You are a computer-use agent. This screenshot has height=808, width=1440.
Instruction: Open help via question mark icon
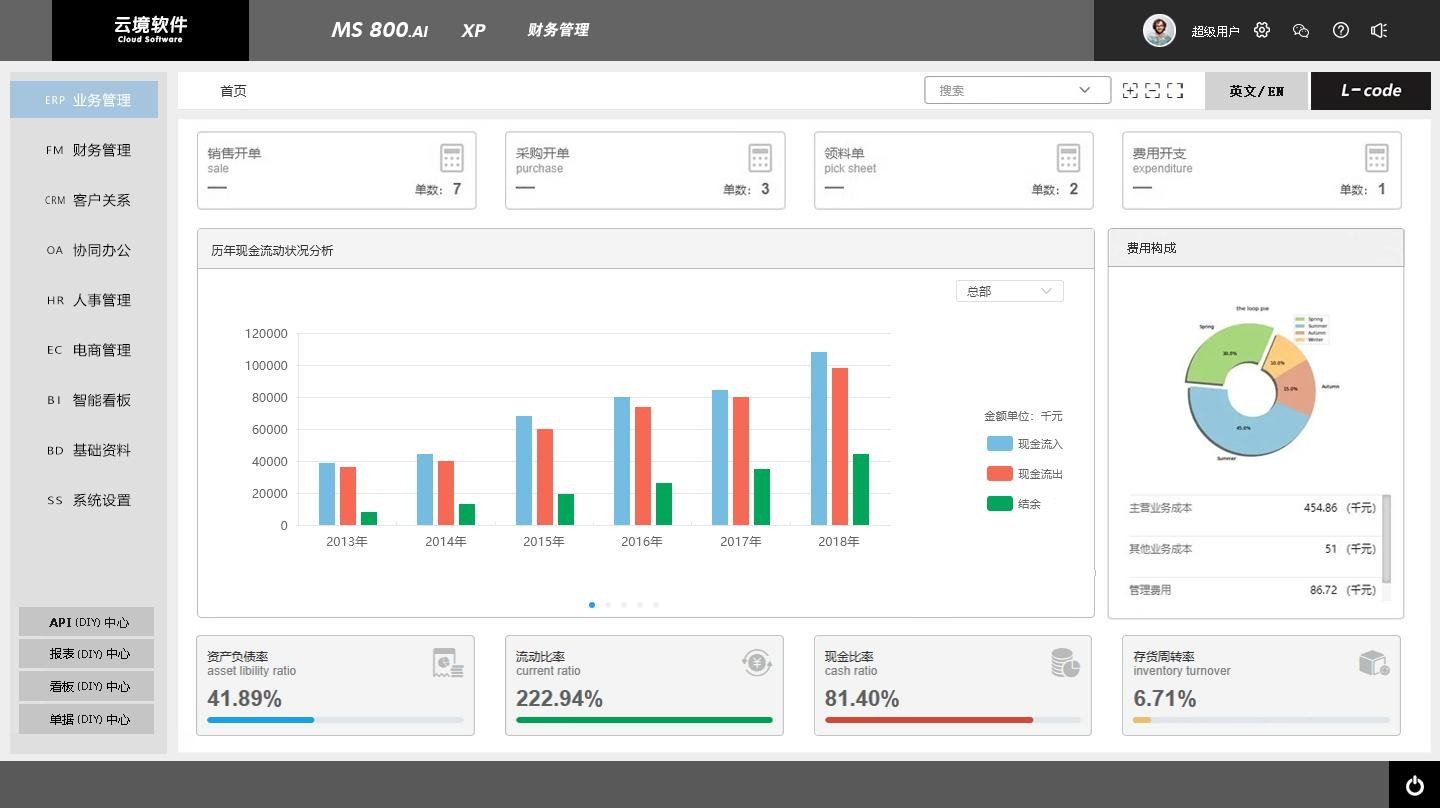(x=1341, y=30)
